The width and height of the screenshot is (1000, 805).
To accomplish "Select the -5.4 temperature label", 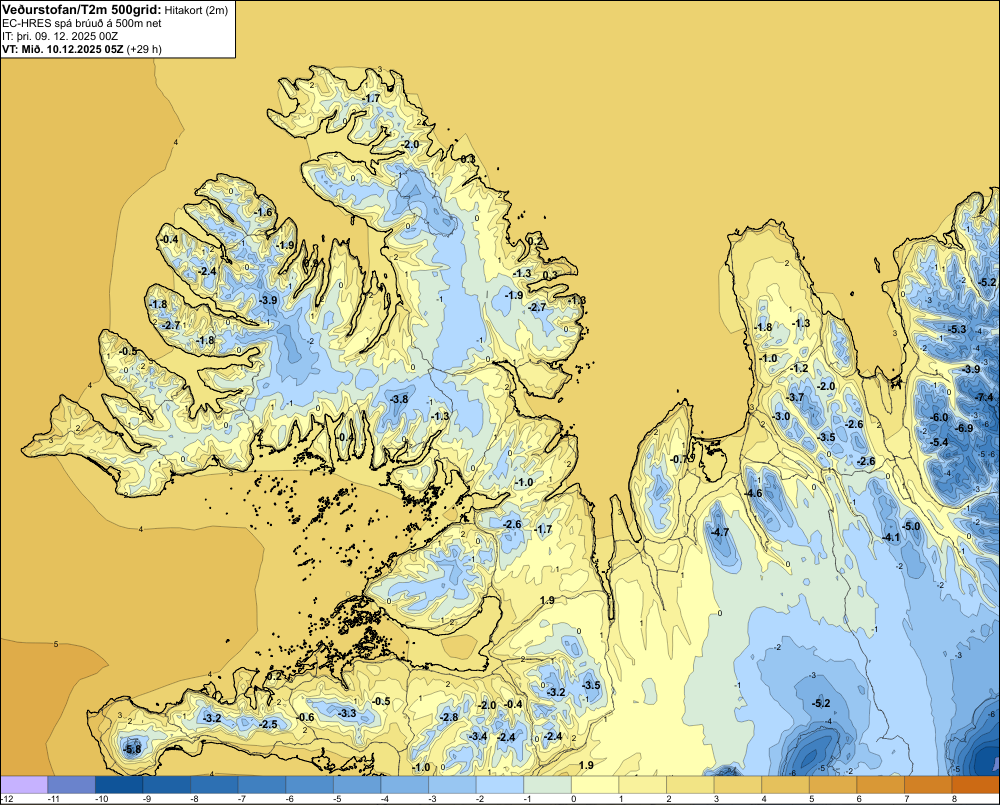I will [939, 442].
